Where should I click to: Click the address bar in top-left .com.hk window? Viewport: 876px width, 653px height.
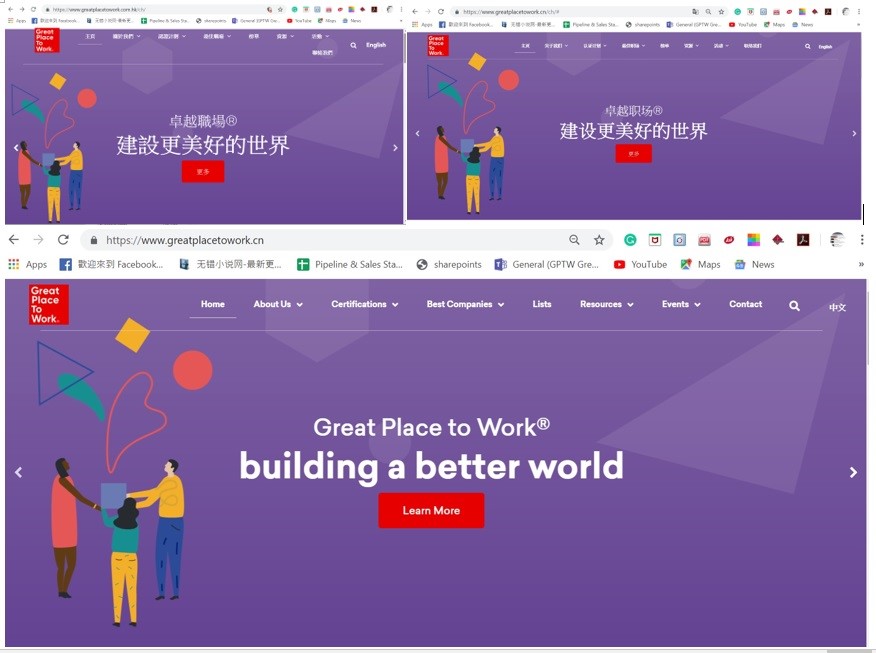click(x=162, y=9)
